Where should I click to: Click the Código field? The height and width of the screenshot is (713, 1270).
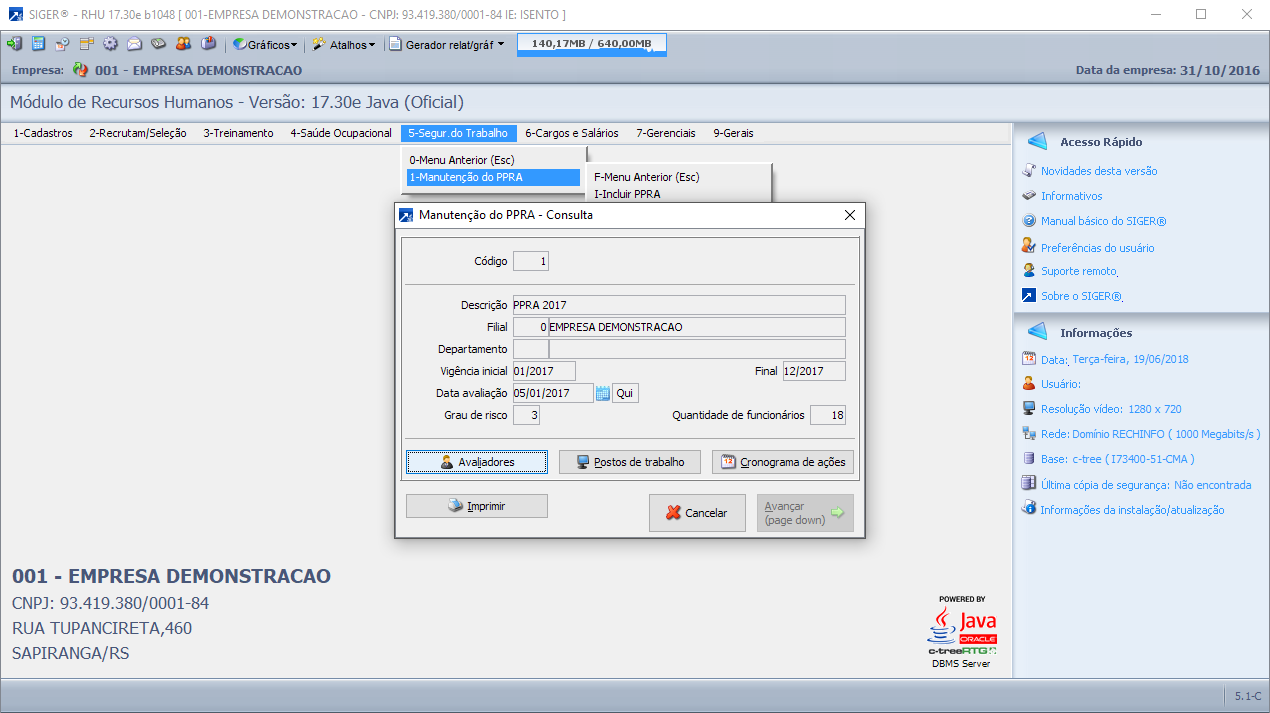pyautogui.click(x=530, y=262)
